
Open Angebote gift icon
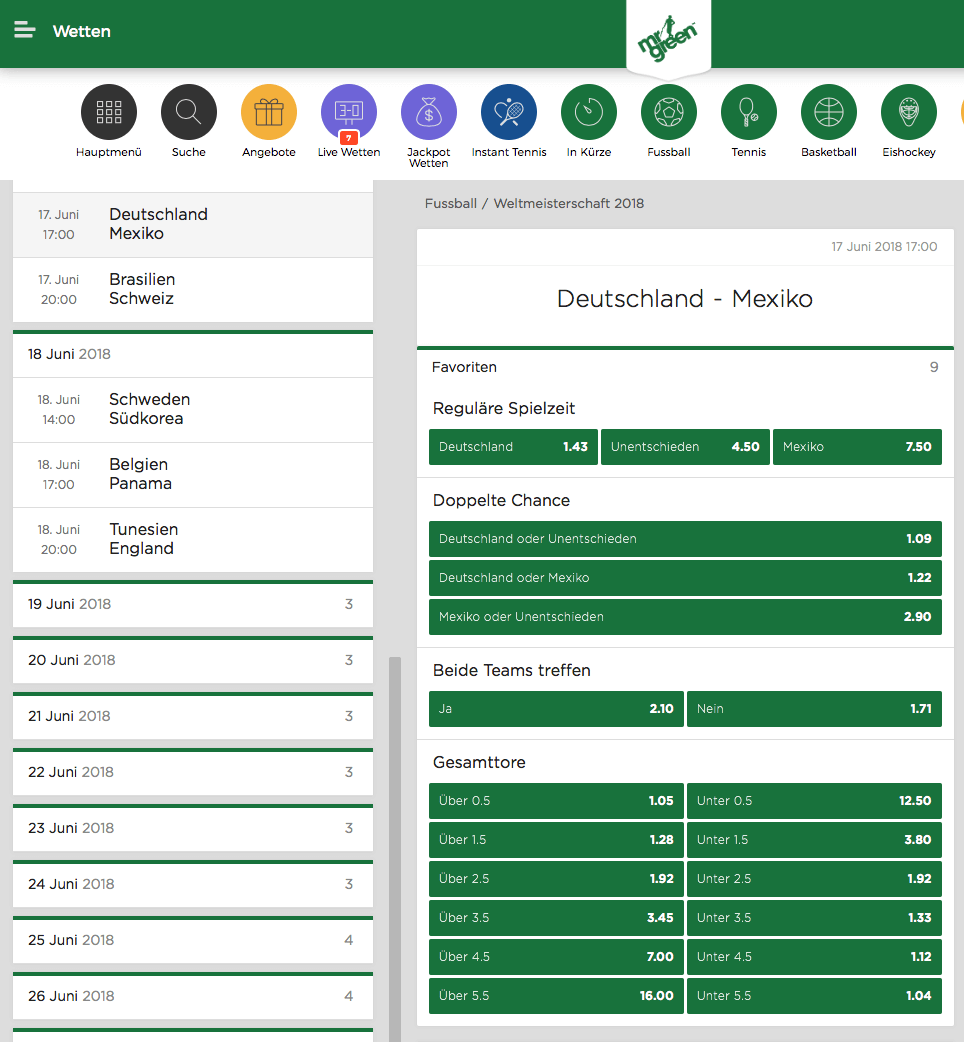[x=269, y=112]
